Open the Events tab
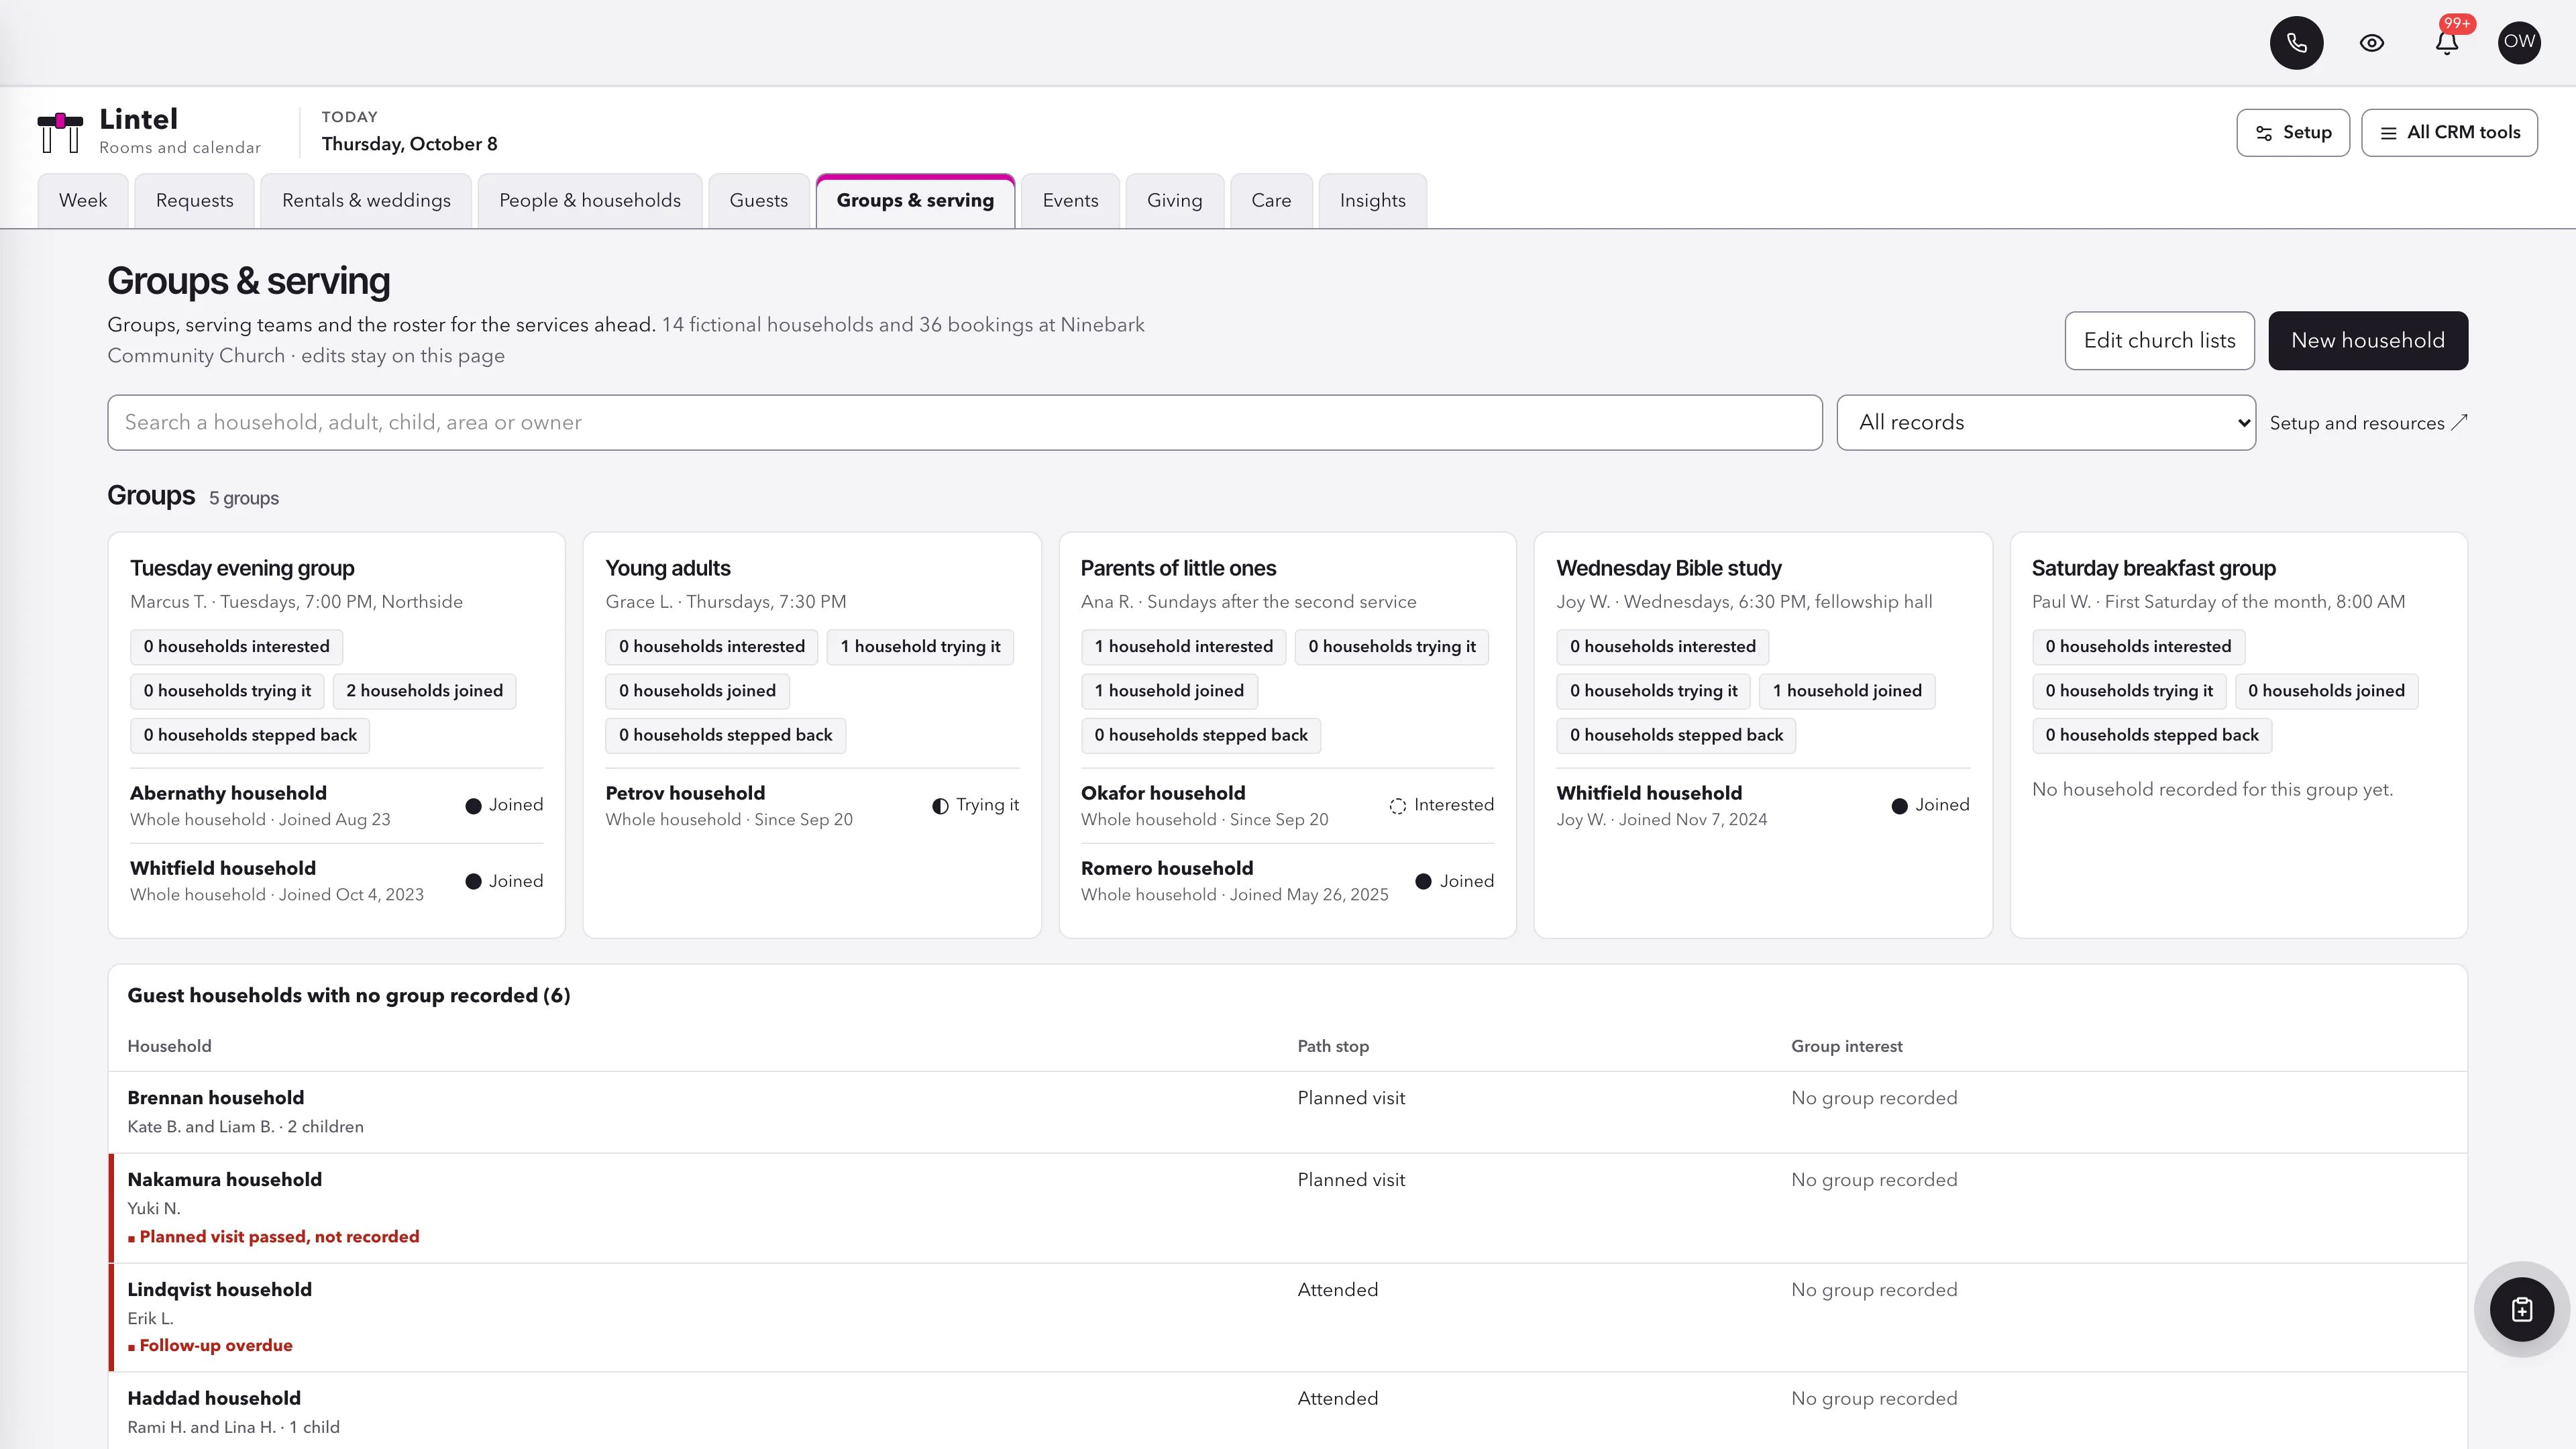2576x1449 pixels. coord(1070,201)
